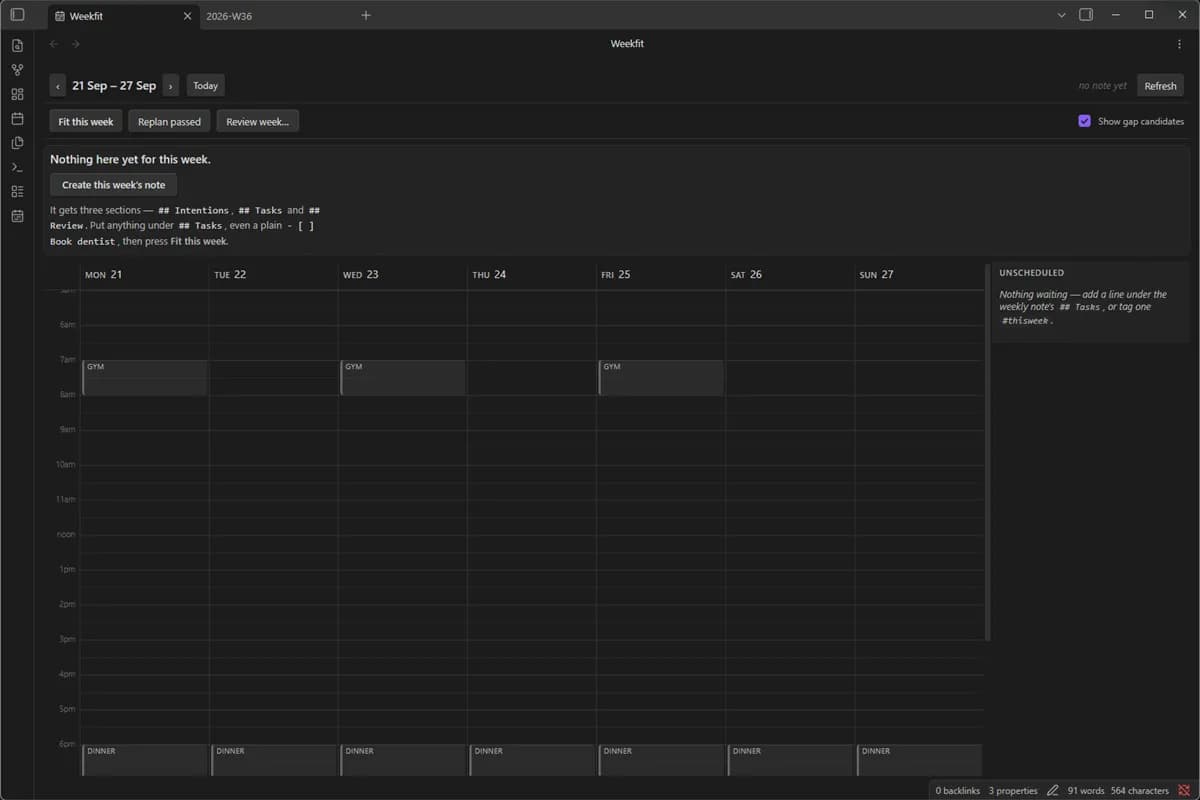The image size is (1200, 800).
Task: Click the WED 23 column header
Action: pyautogui.click(x=402, y=275)
